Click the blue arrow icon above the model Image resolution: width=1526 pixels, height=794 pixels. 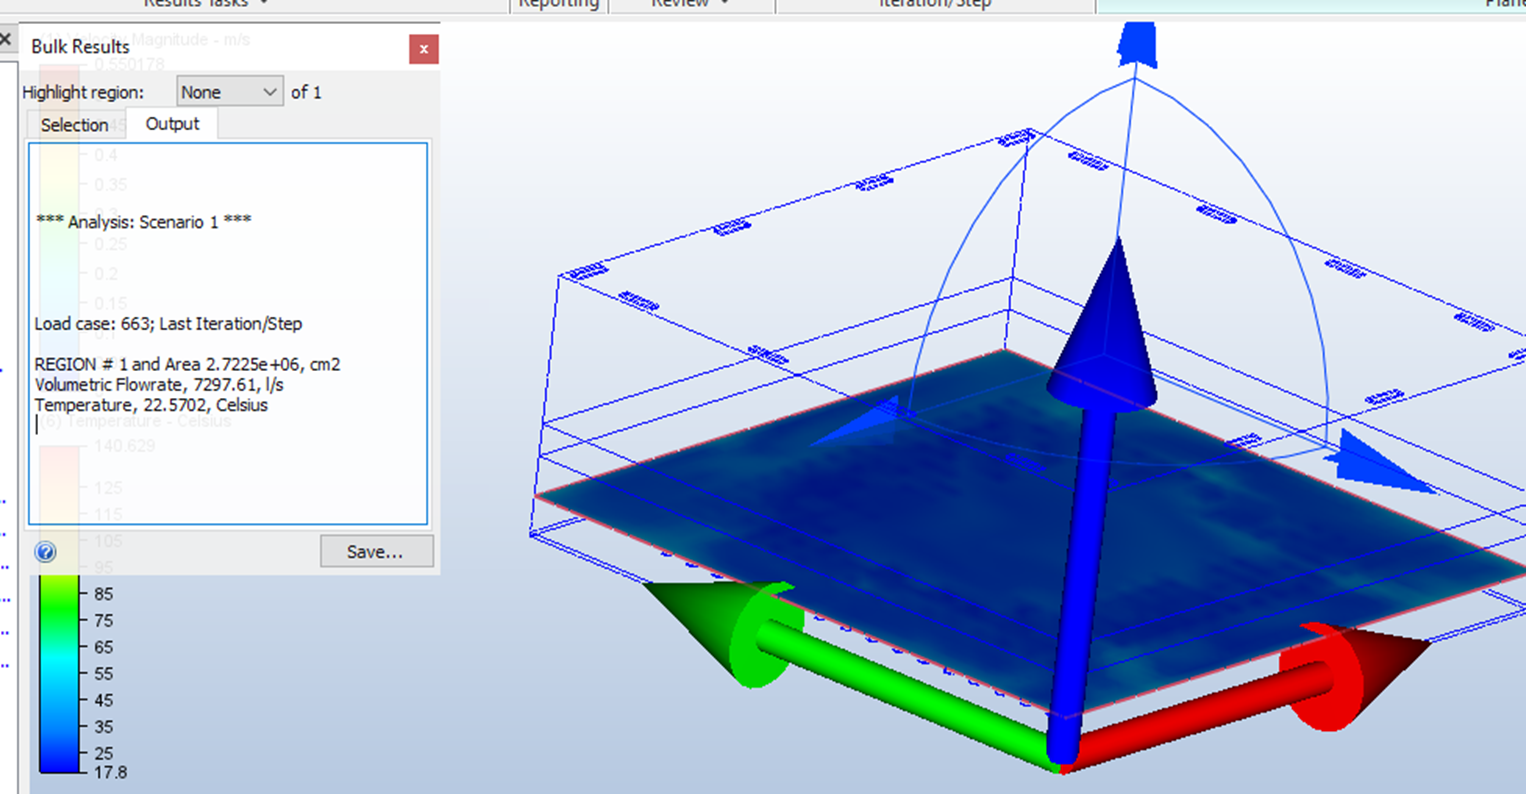[x=1137, y=44]
